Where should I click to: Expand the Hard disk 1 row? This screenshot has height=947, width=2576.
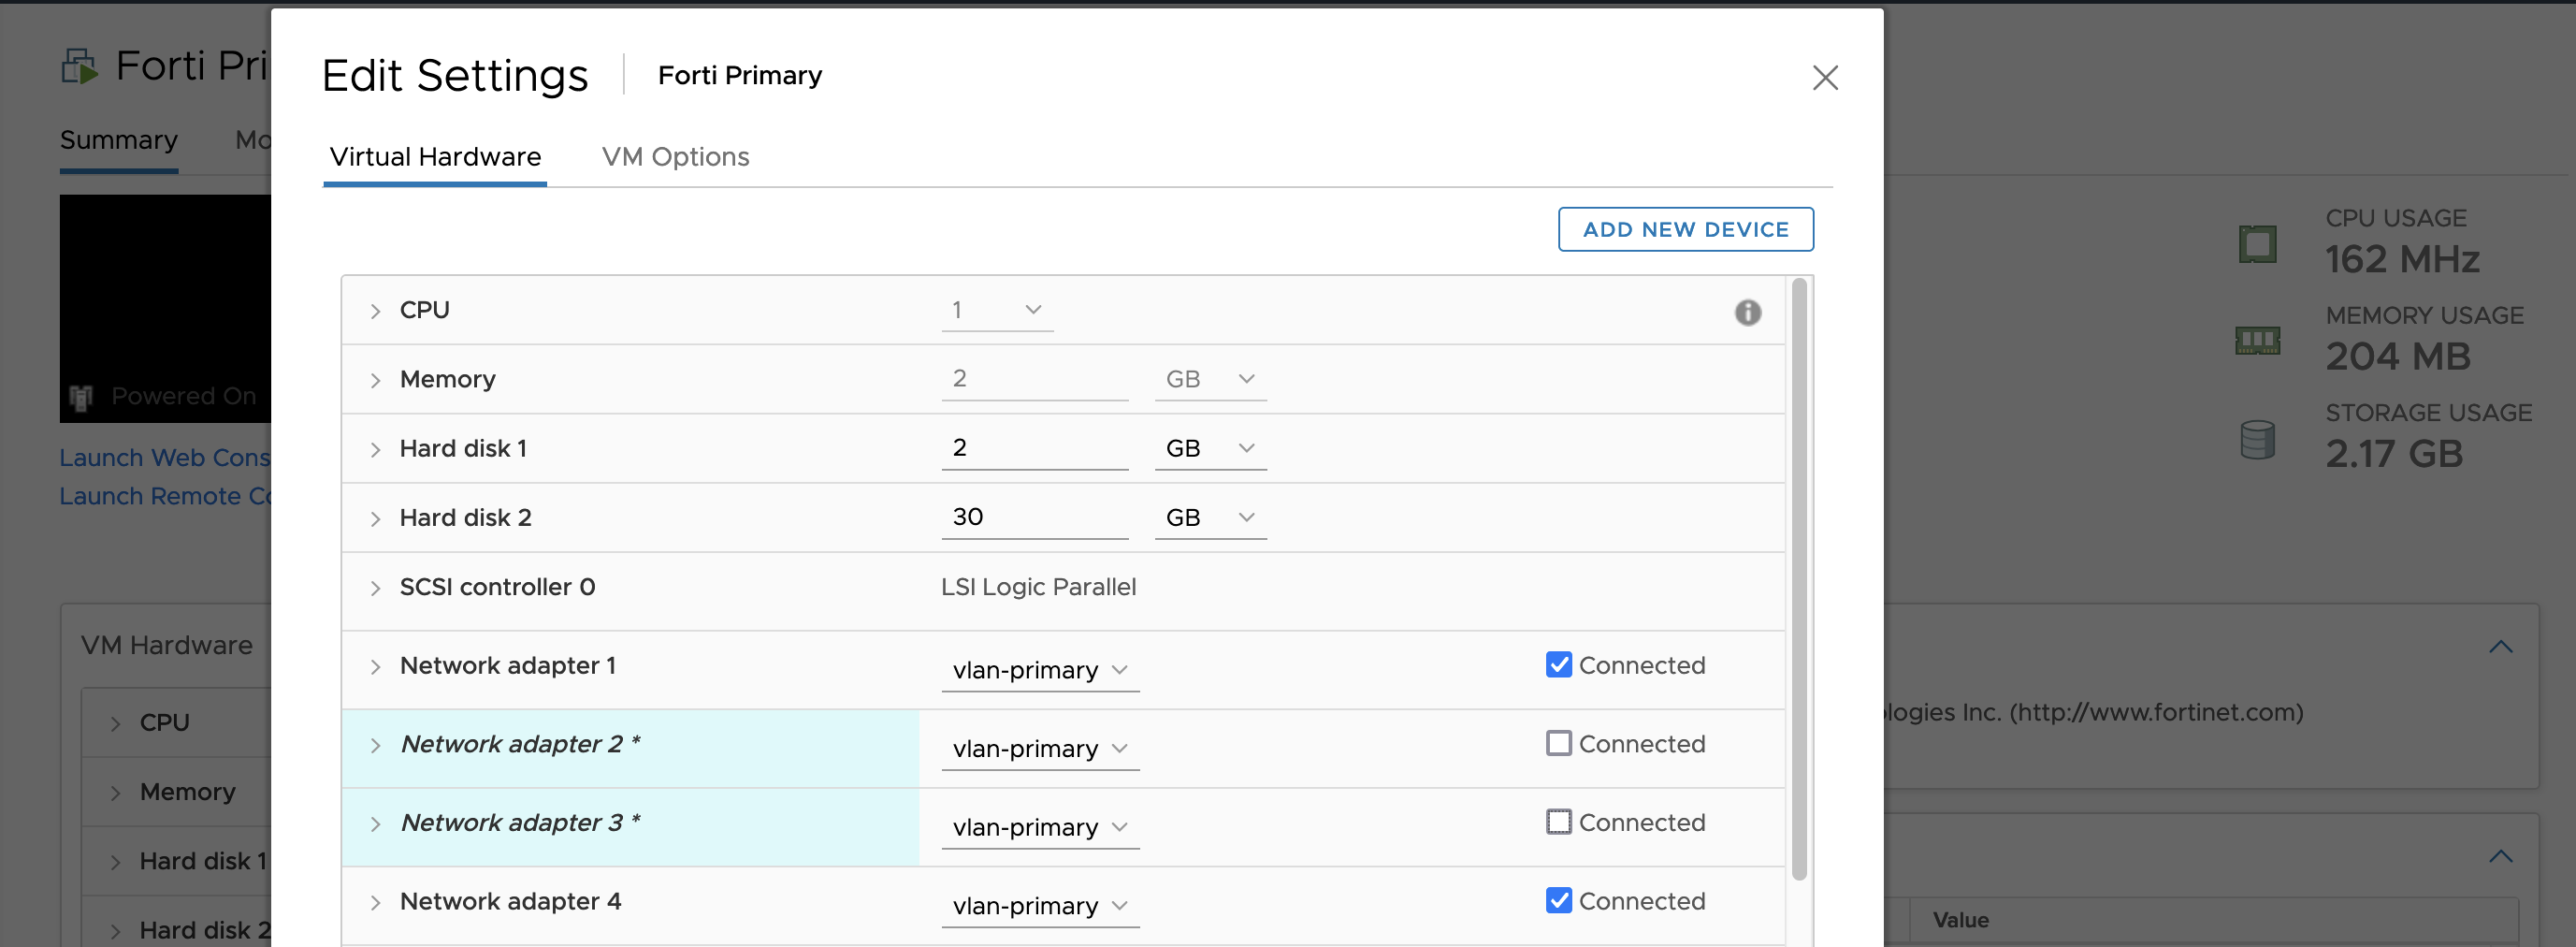(375, 450)
